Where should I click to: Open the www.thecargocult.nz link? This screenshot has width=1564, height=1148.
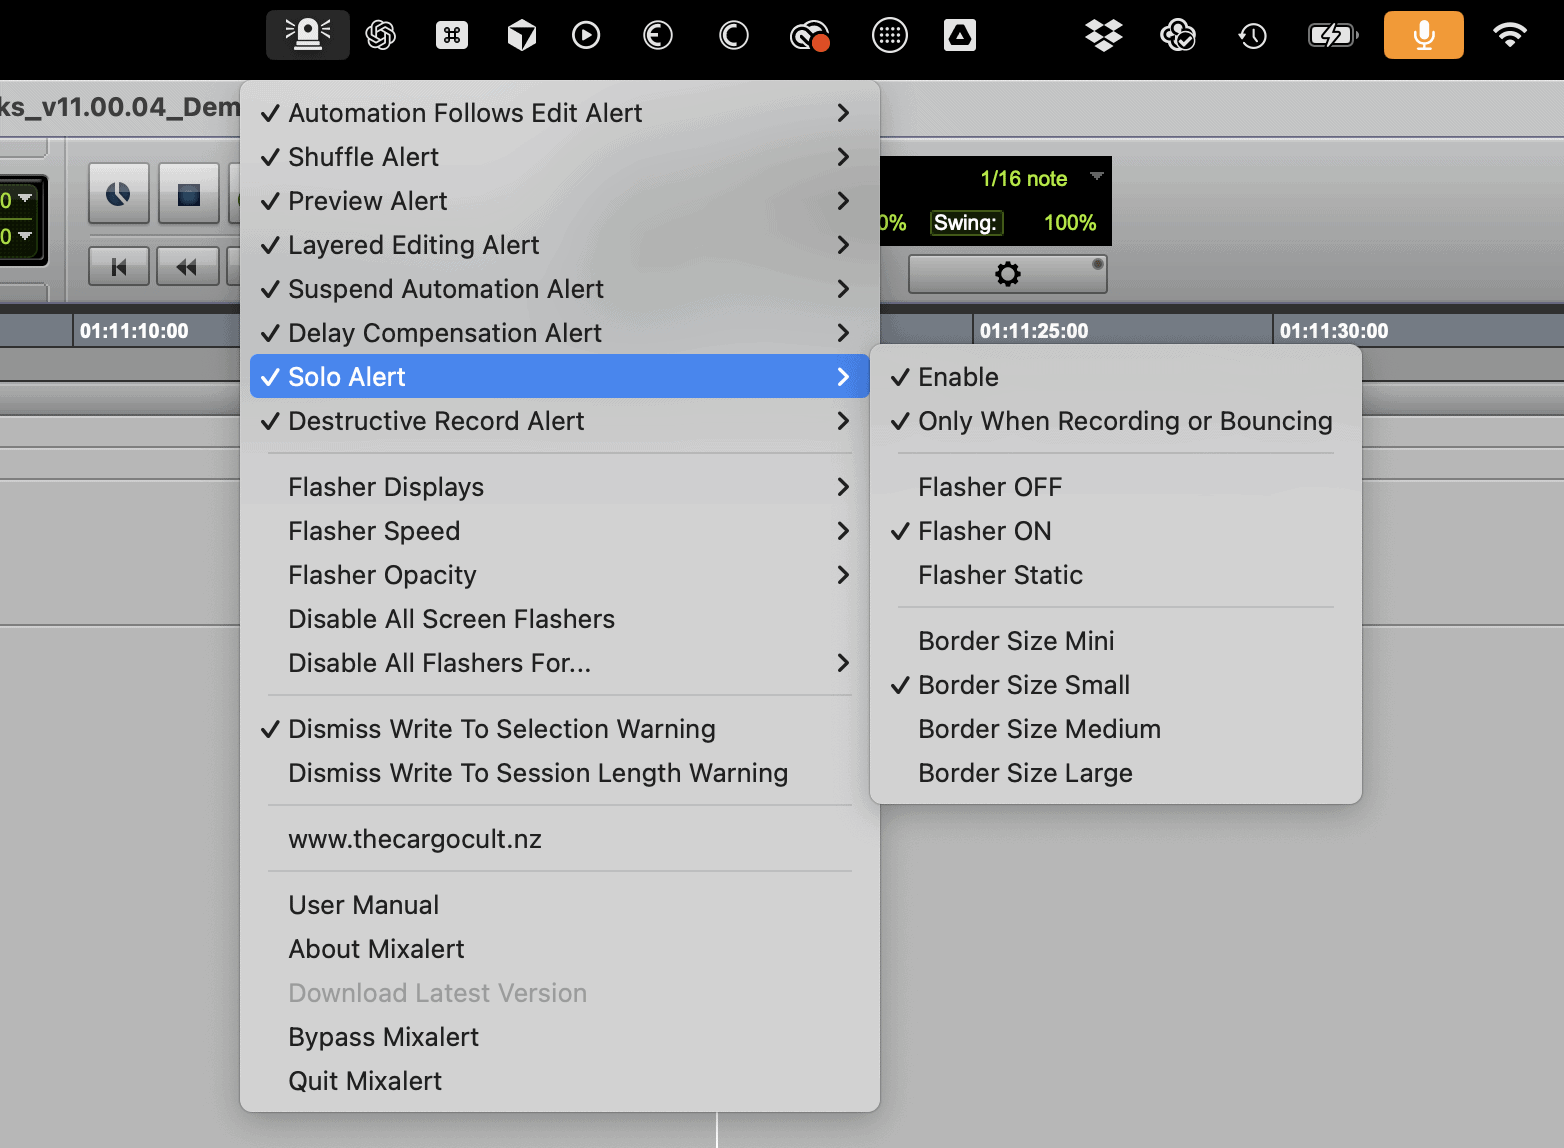coord(415,839)
